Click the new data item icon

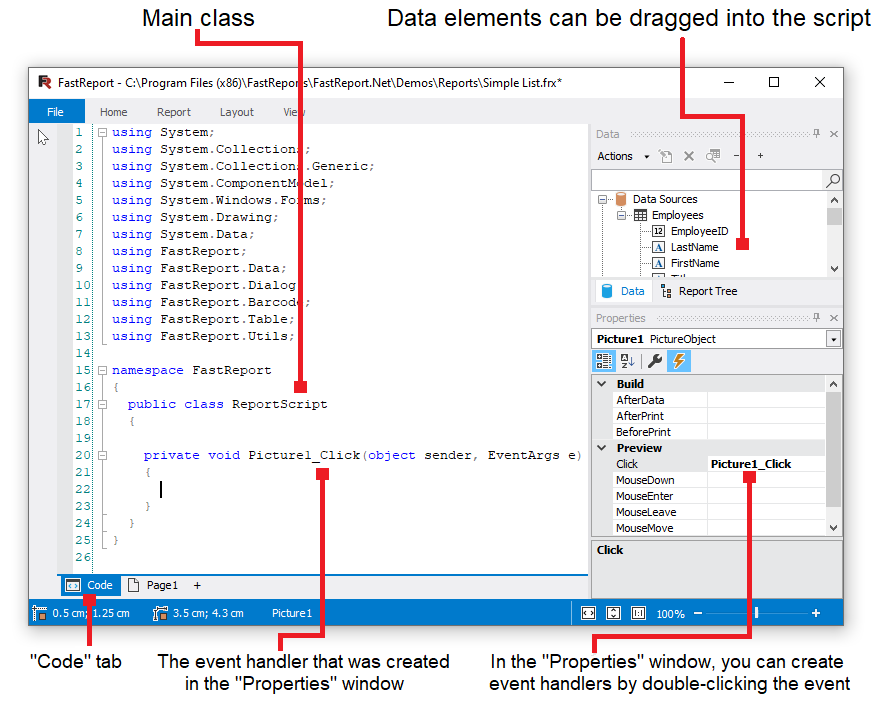665,156
